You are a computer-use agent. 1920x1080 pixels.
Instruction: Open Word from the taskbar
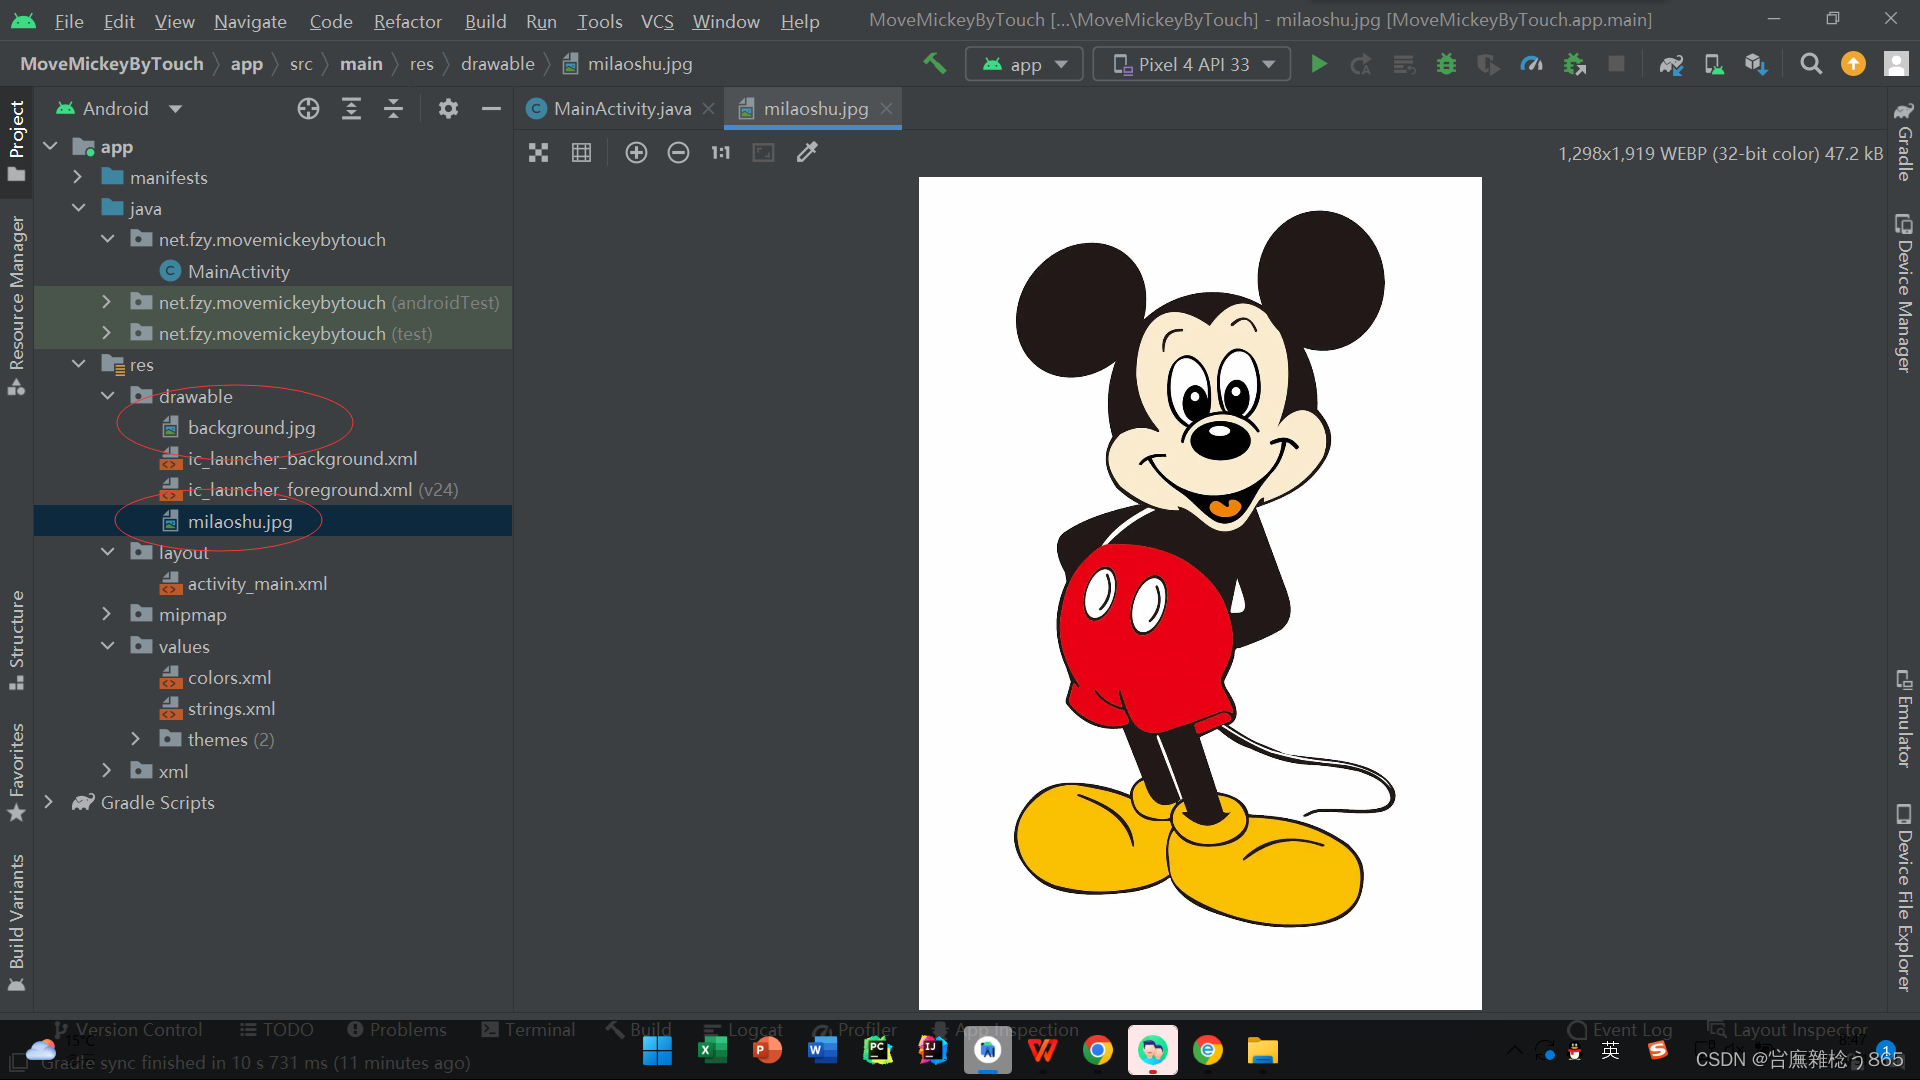[822, 1051]
